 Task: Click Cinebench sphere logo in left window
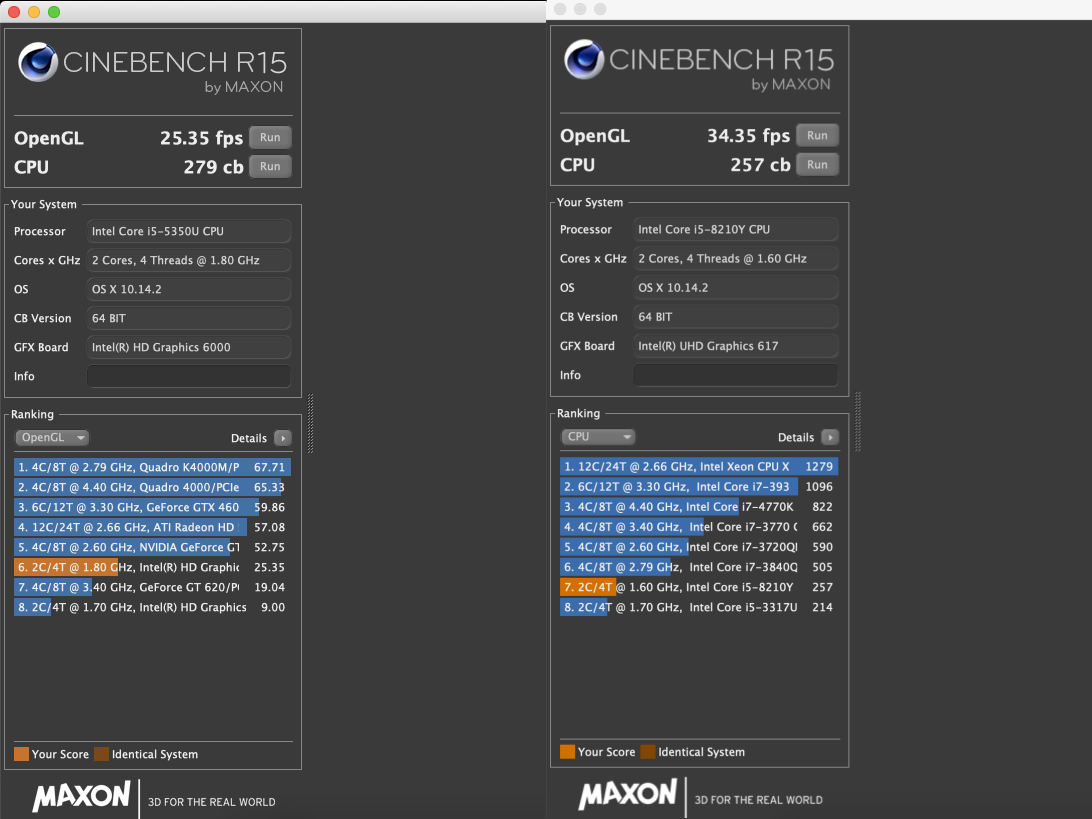tap(38, 62)
